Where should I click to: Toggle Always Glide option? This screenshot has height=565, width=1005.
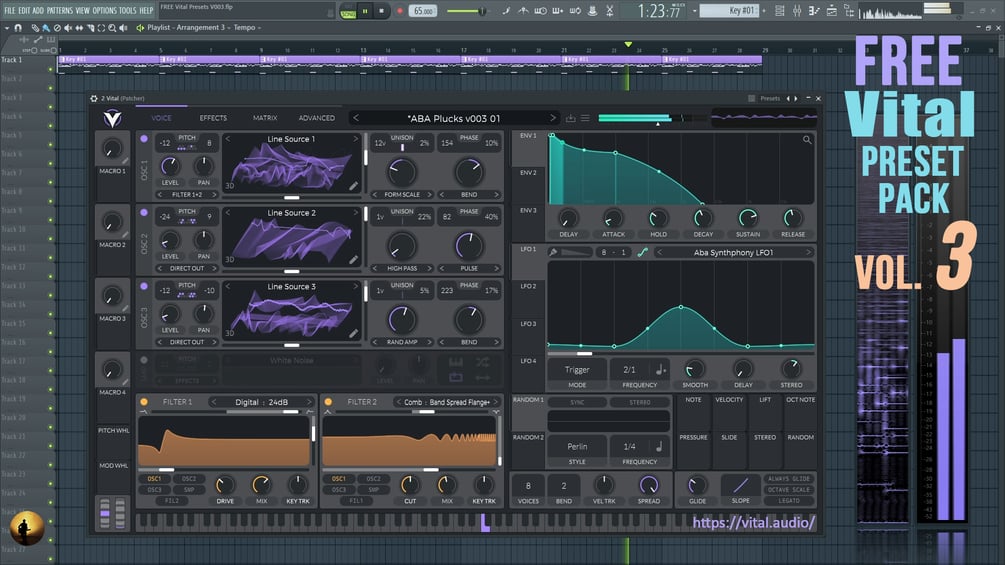click(789, 479)
